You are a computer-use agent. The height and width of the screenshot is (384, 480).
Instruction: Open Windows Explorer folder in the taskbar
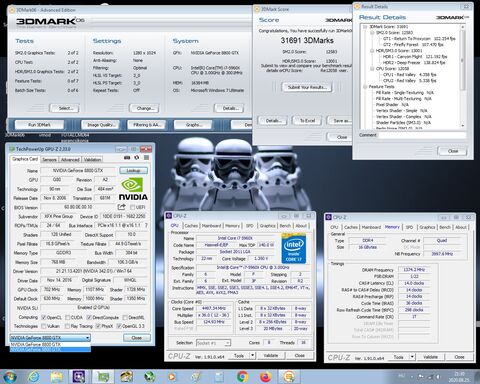click(56, 377)
